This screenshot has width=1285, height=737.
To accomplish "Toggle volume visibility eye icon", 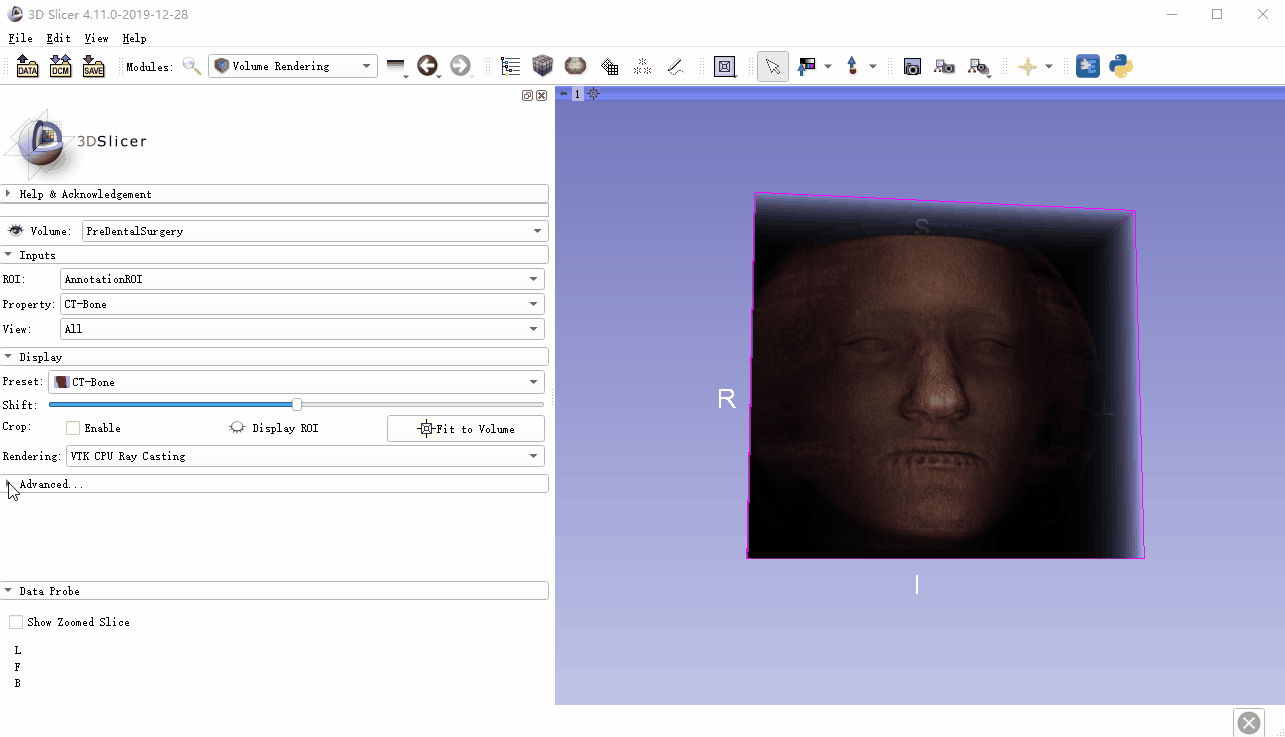I will (15, 231).
